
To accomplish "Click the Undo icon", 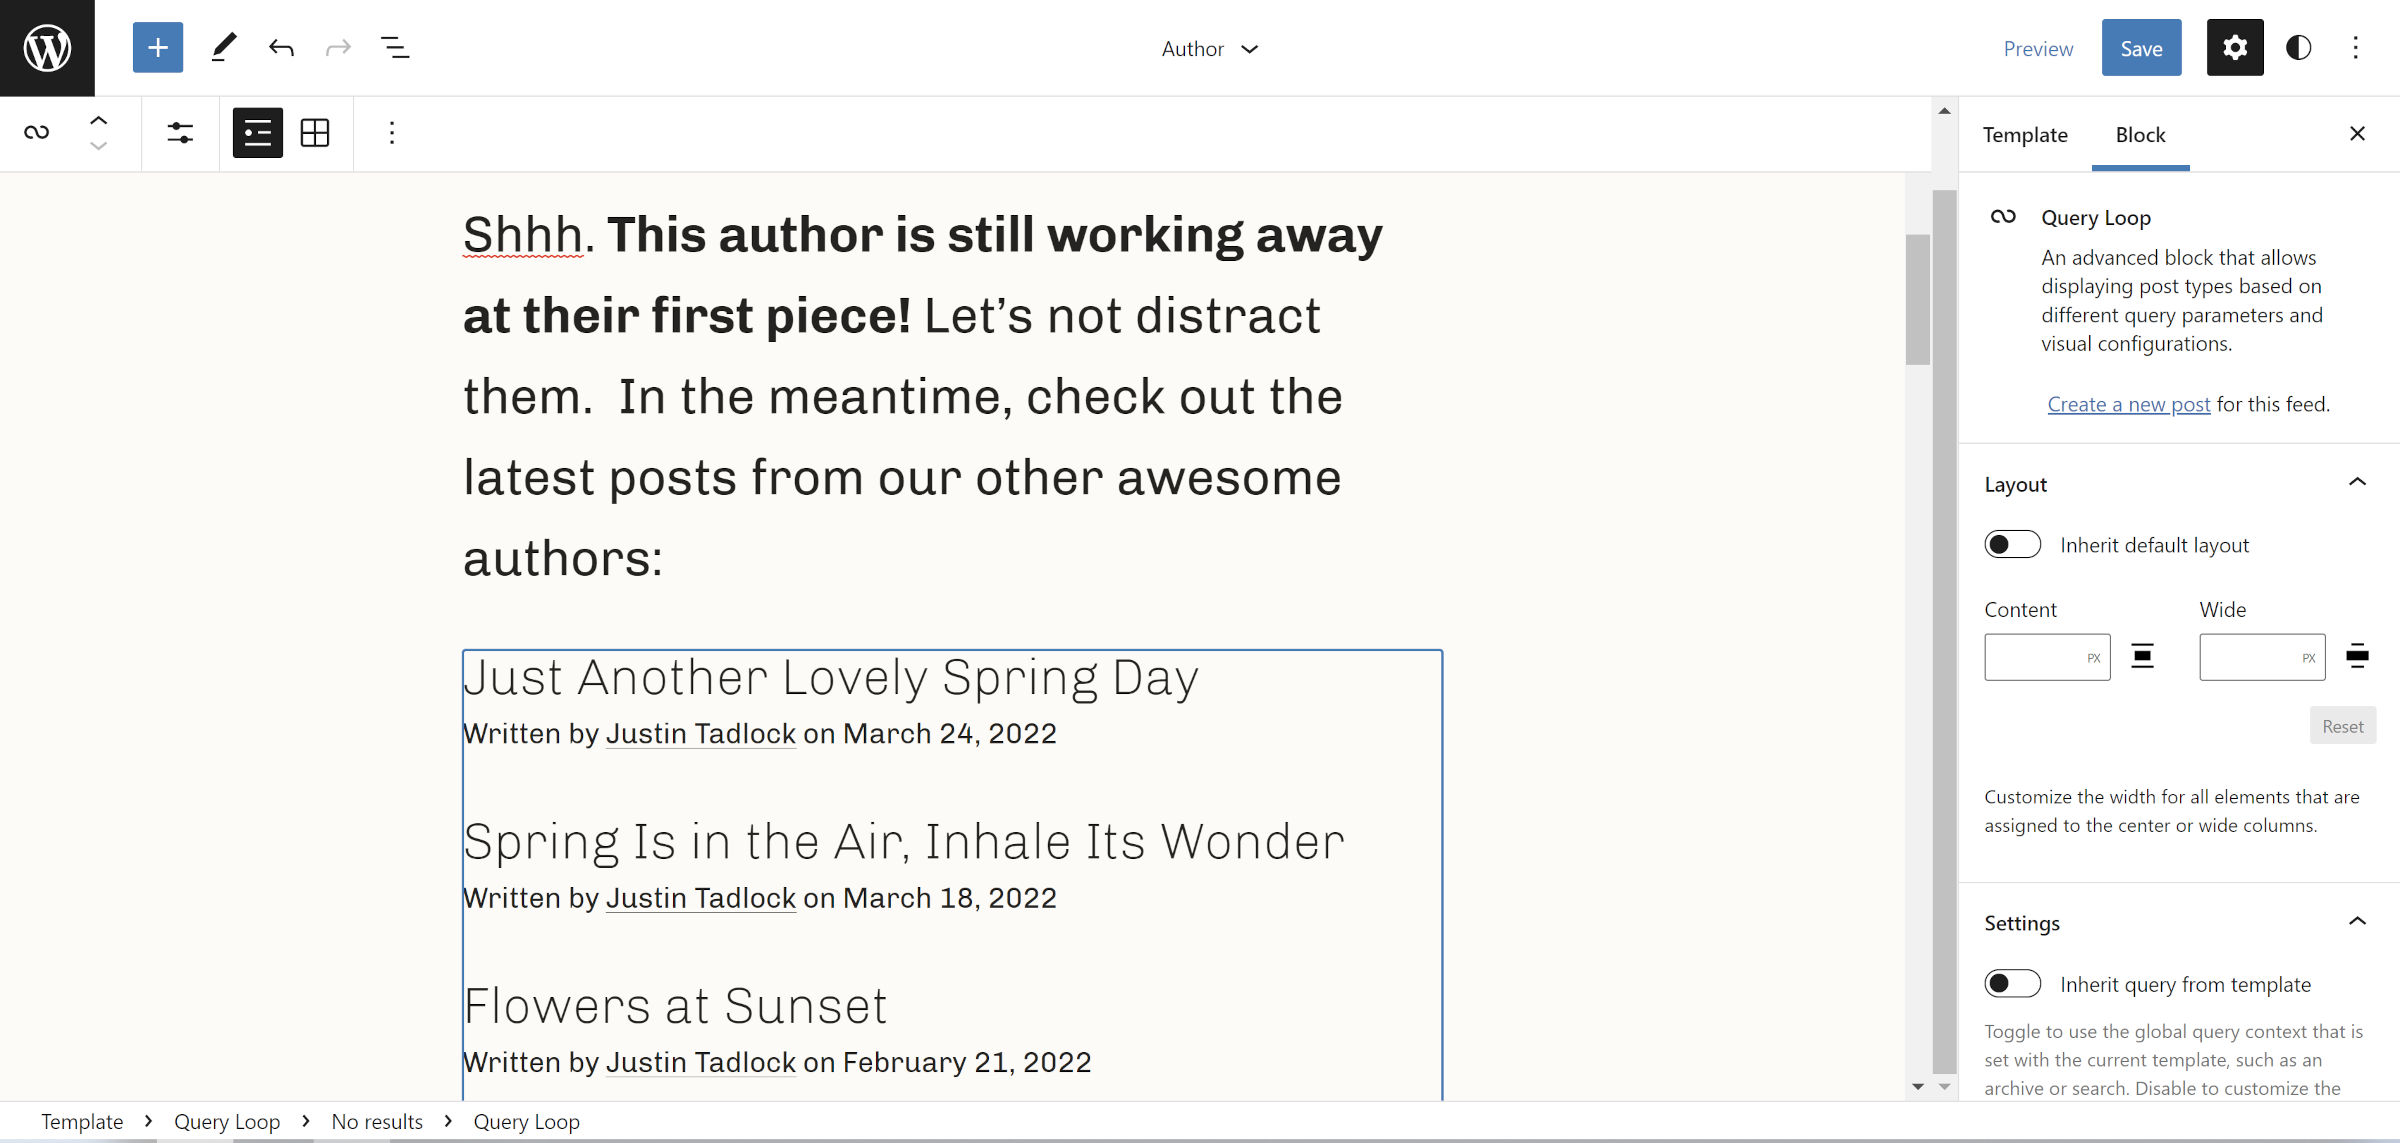I will pyautogui.click(x=281, y=47).
